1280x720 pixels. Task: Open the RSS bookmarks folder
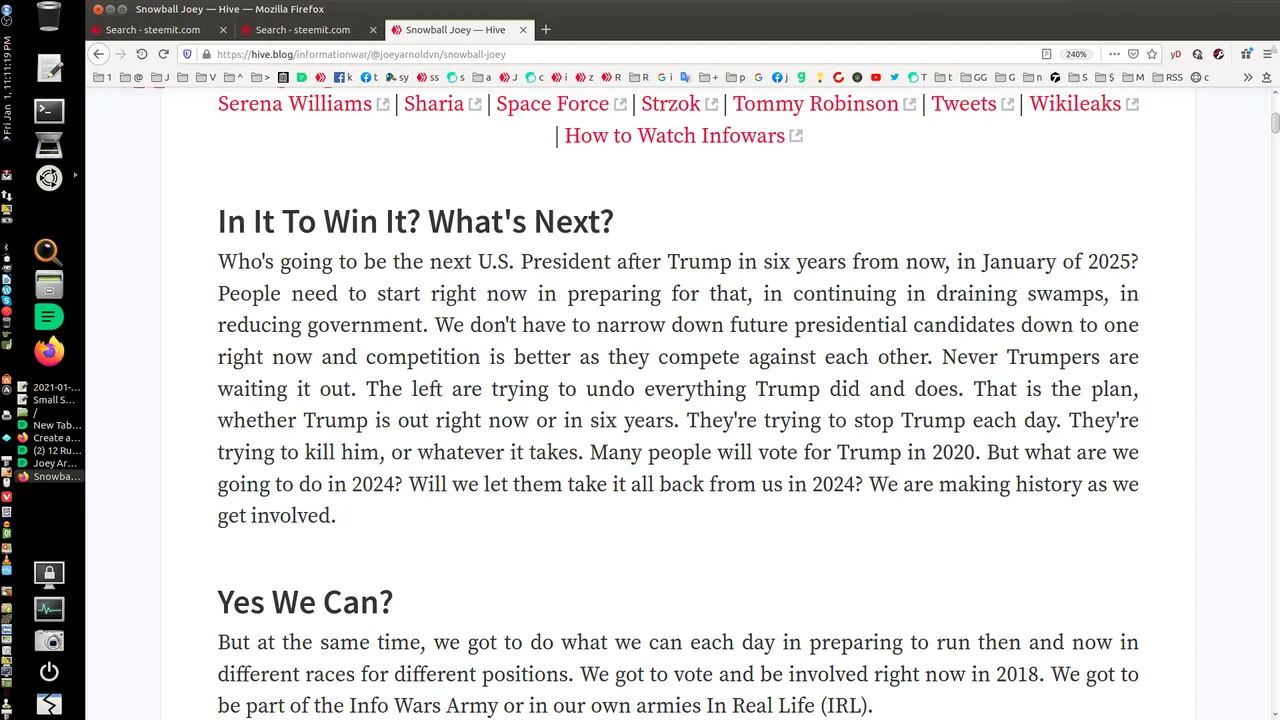(x=1166, y=77)
